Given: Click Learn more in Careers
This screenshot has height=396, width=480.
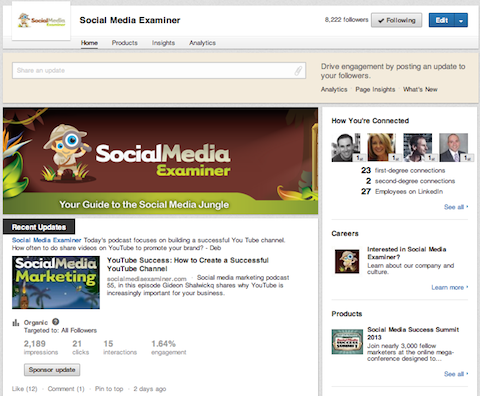Looking at the screenshot, I should [x=450, y=287].
